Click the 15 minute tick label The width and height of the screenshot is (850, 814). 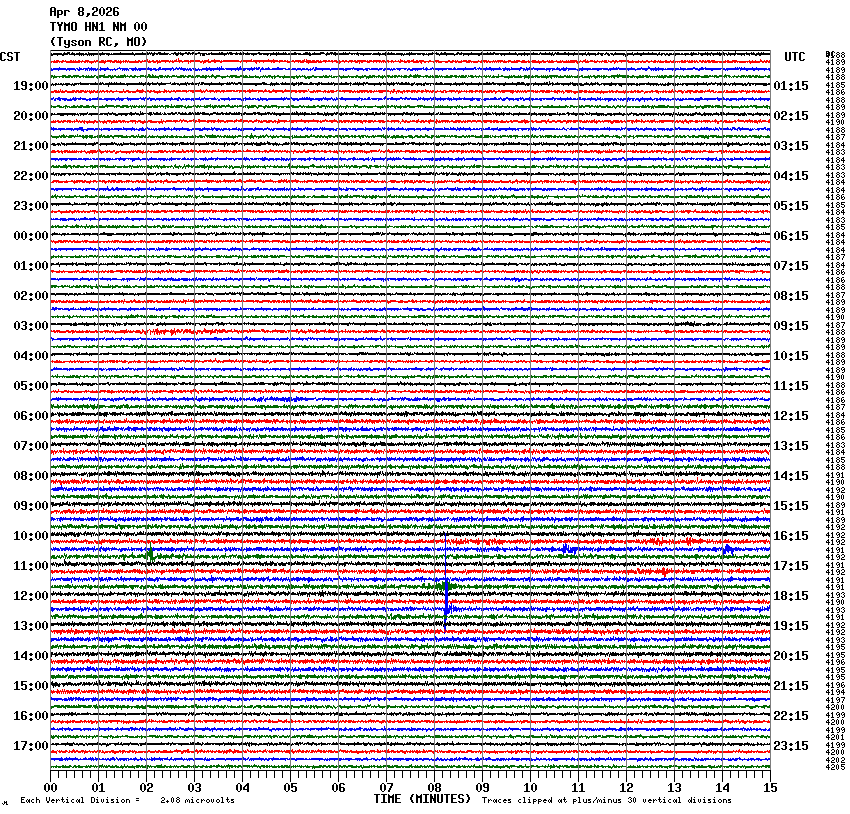point(769,788)
